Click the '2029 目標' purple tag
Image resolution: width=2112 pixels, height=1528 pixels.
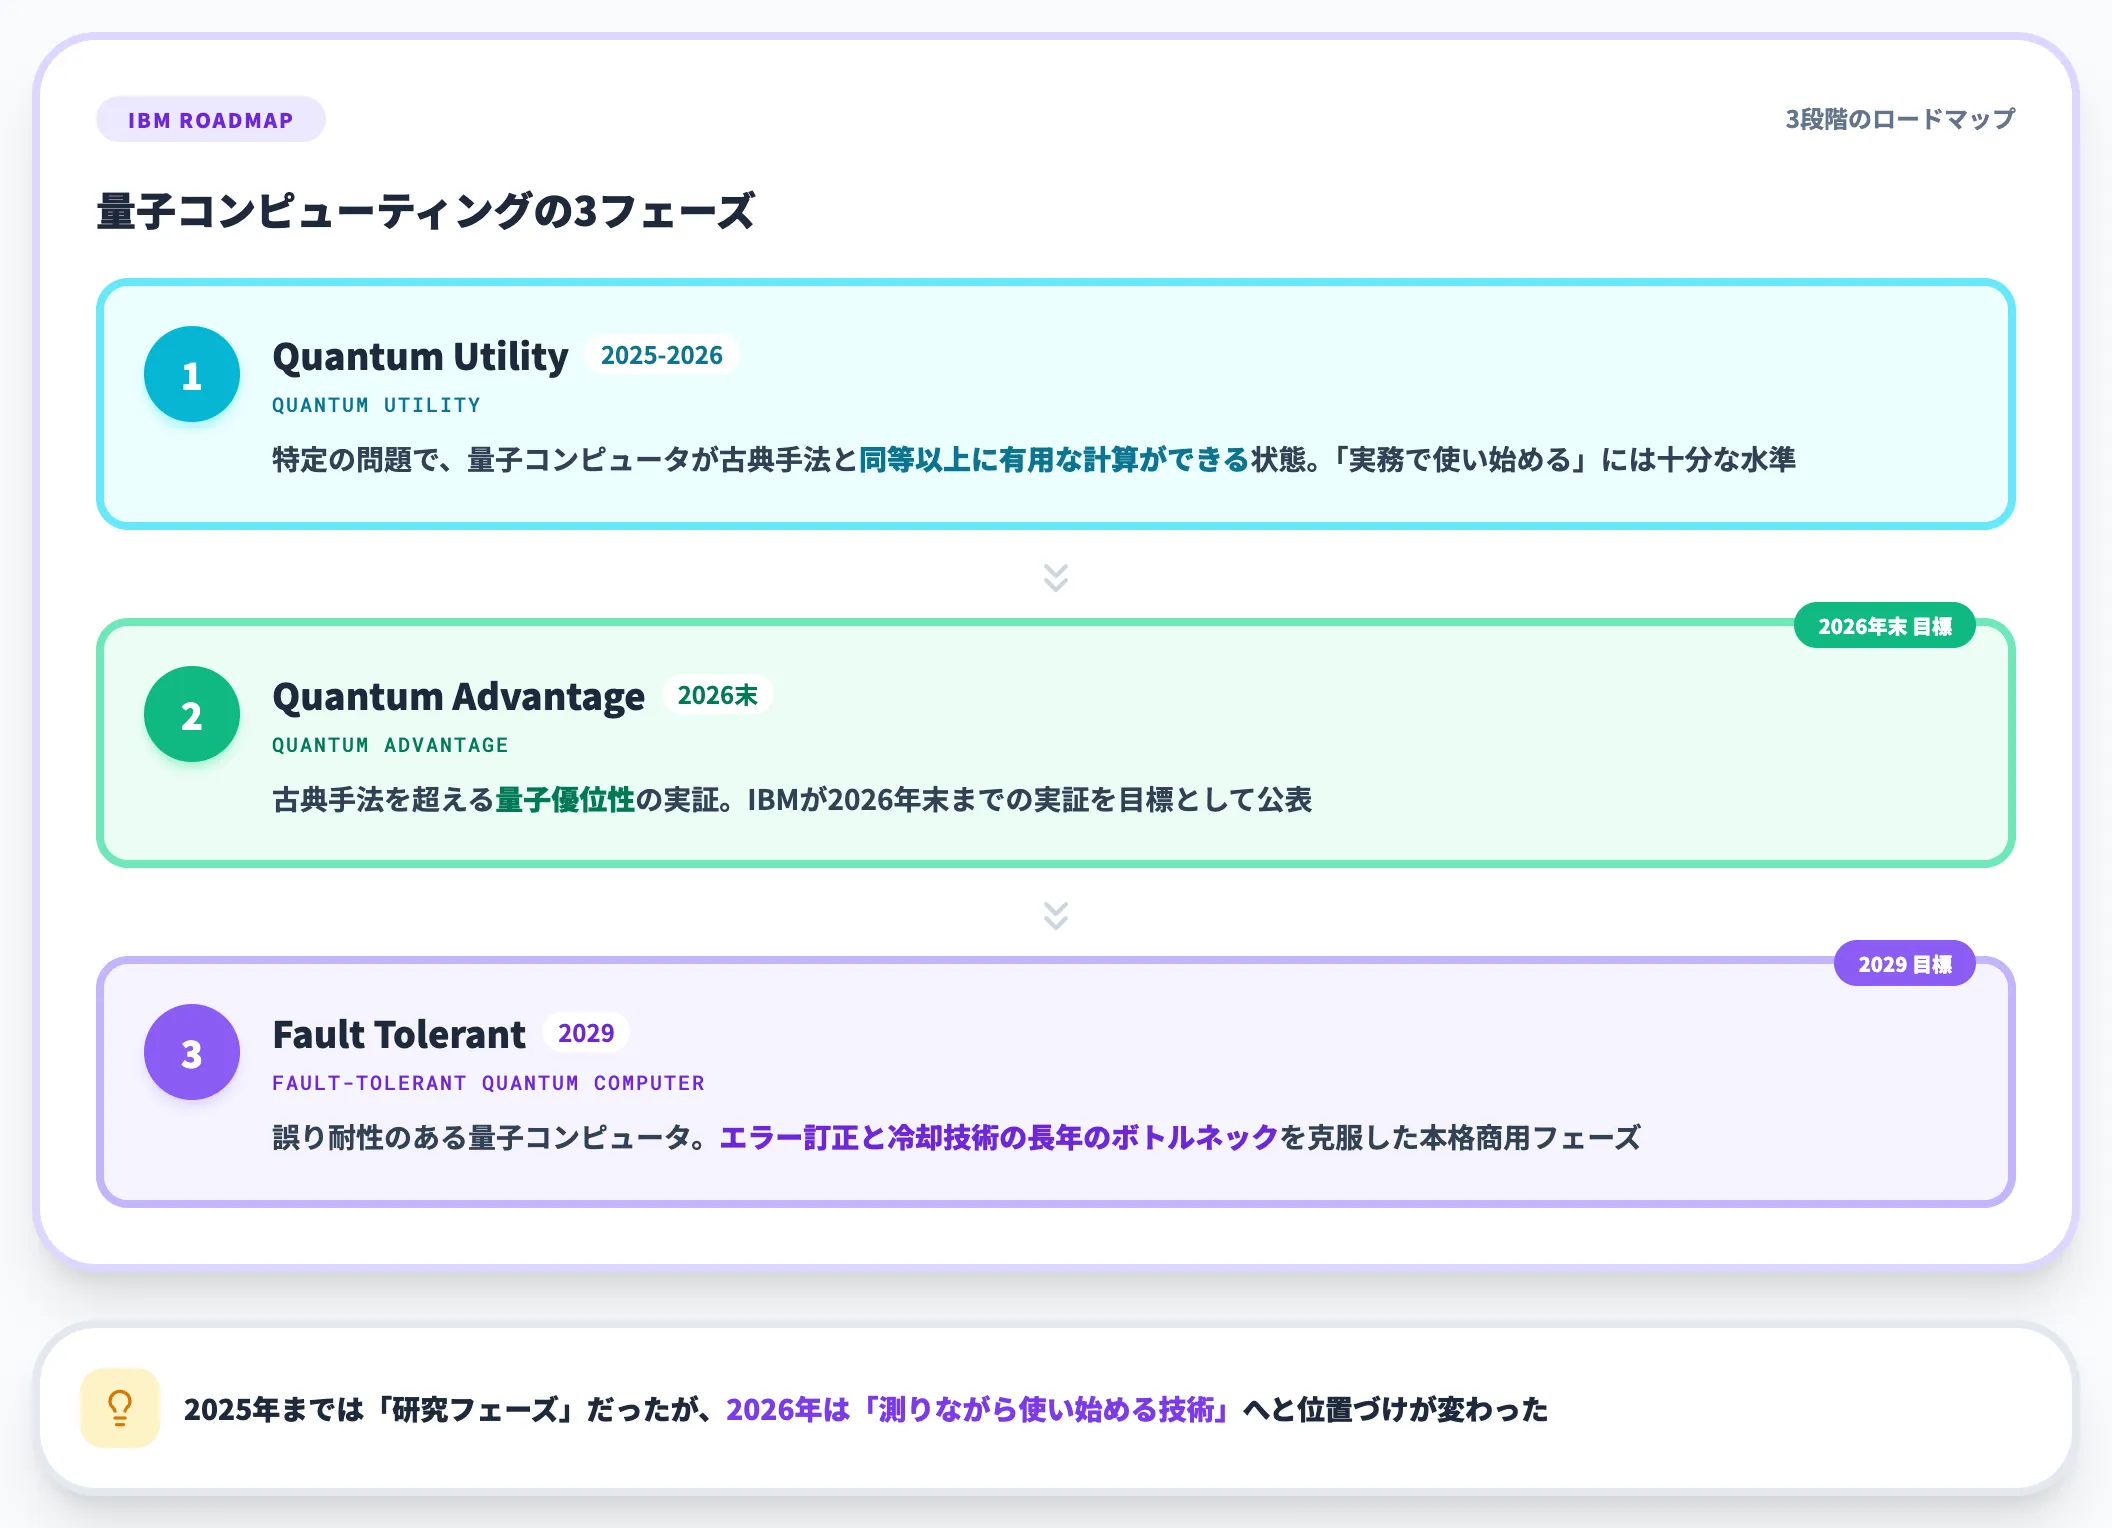click(x=1904, y=964)
